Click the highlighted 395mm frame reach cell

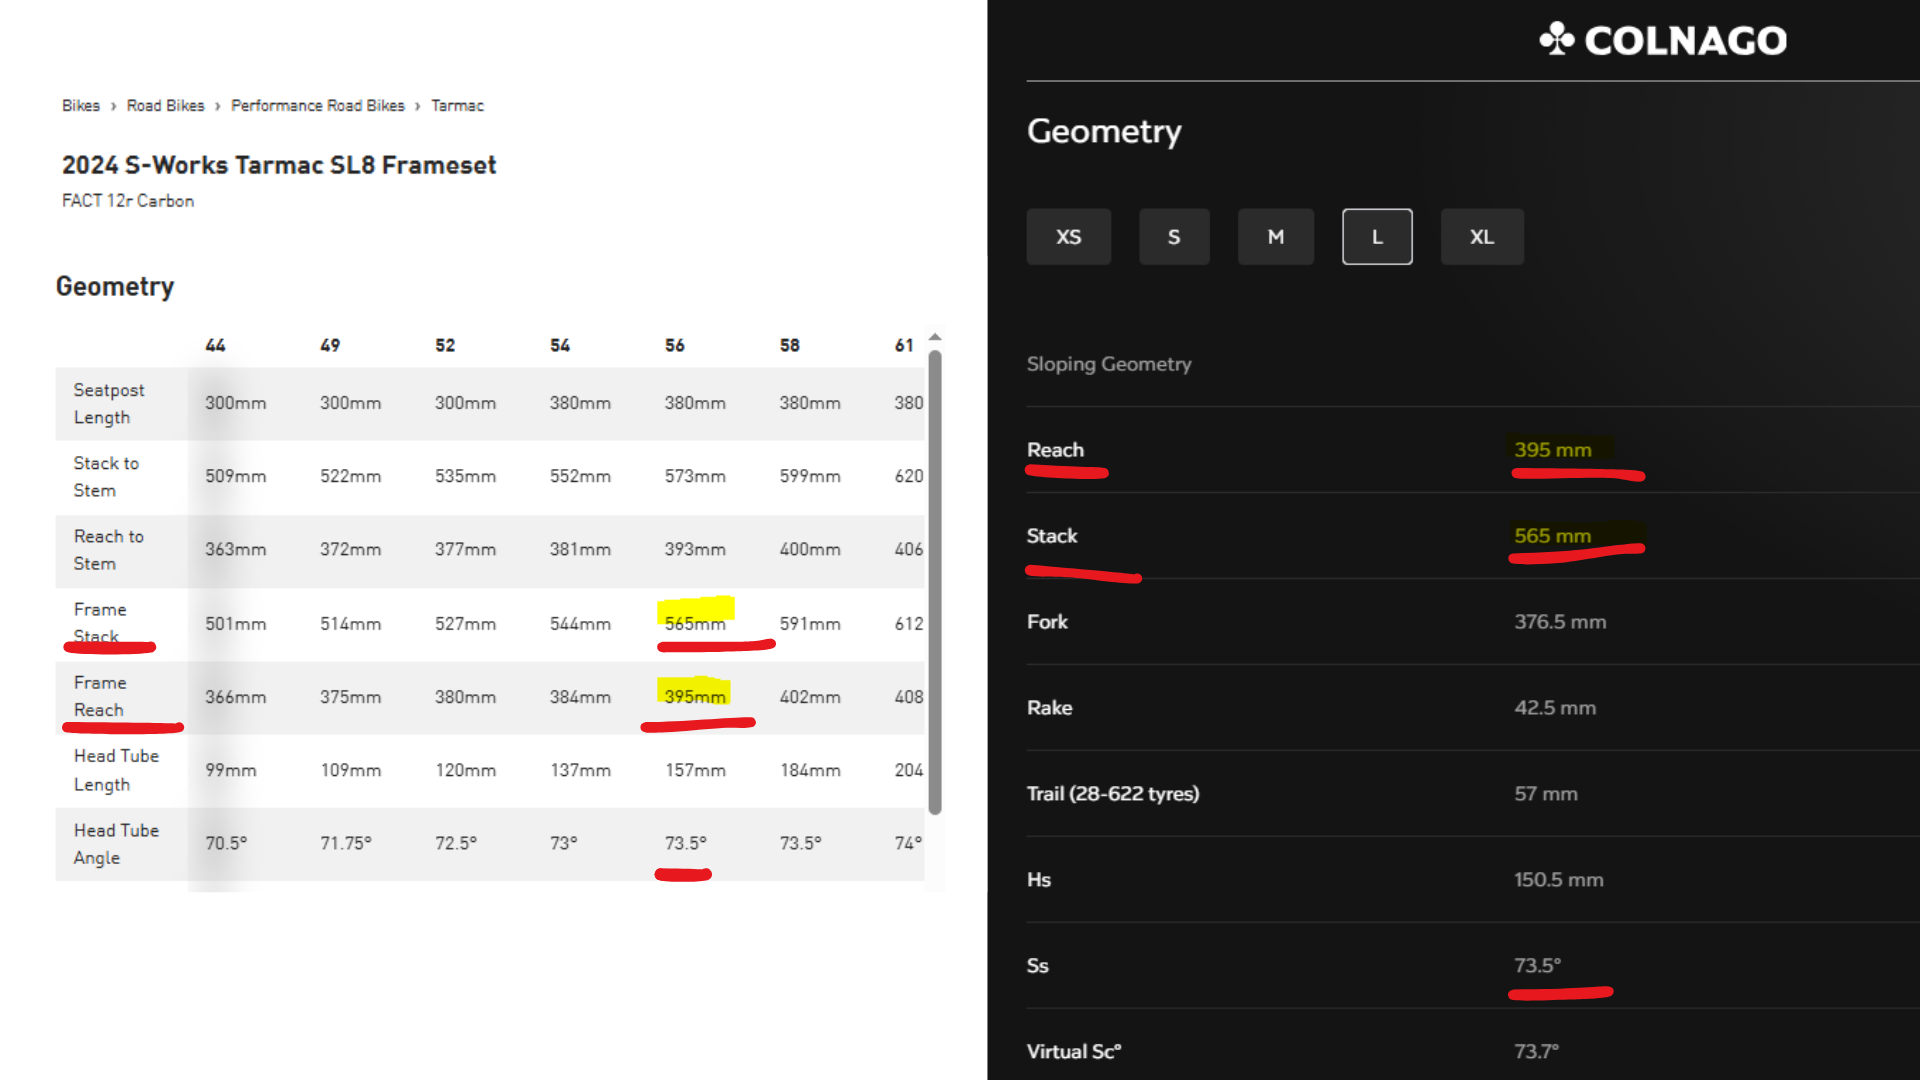695,696
